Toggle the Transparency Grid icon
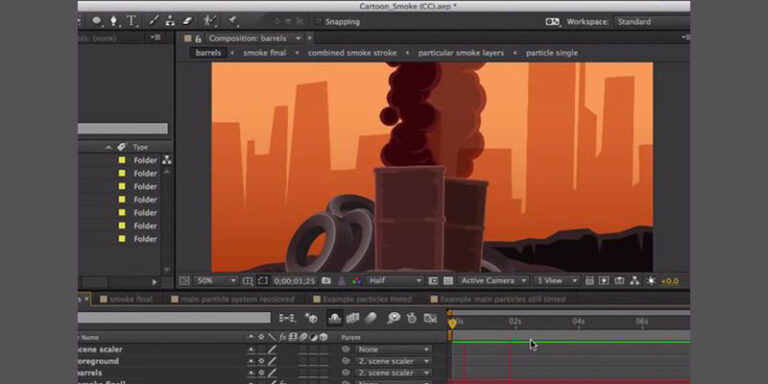 click(x=448, y=281)
